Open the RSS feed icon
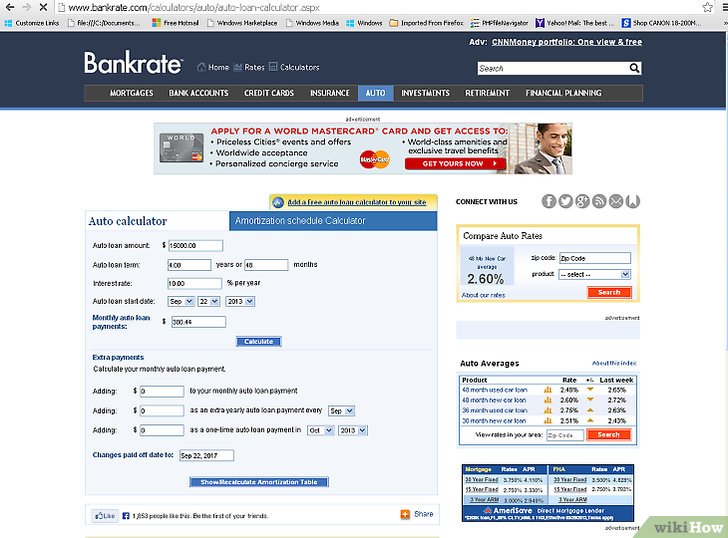The image size is (728, 538). 599,201
